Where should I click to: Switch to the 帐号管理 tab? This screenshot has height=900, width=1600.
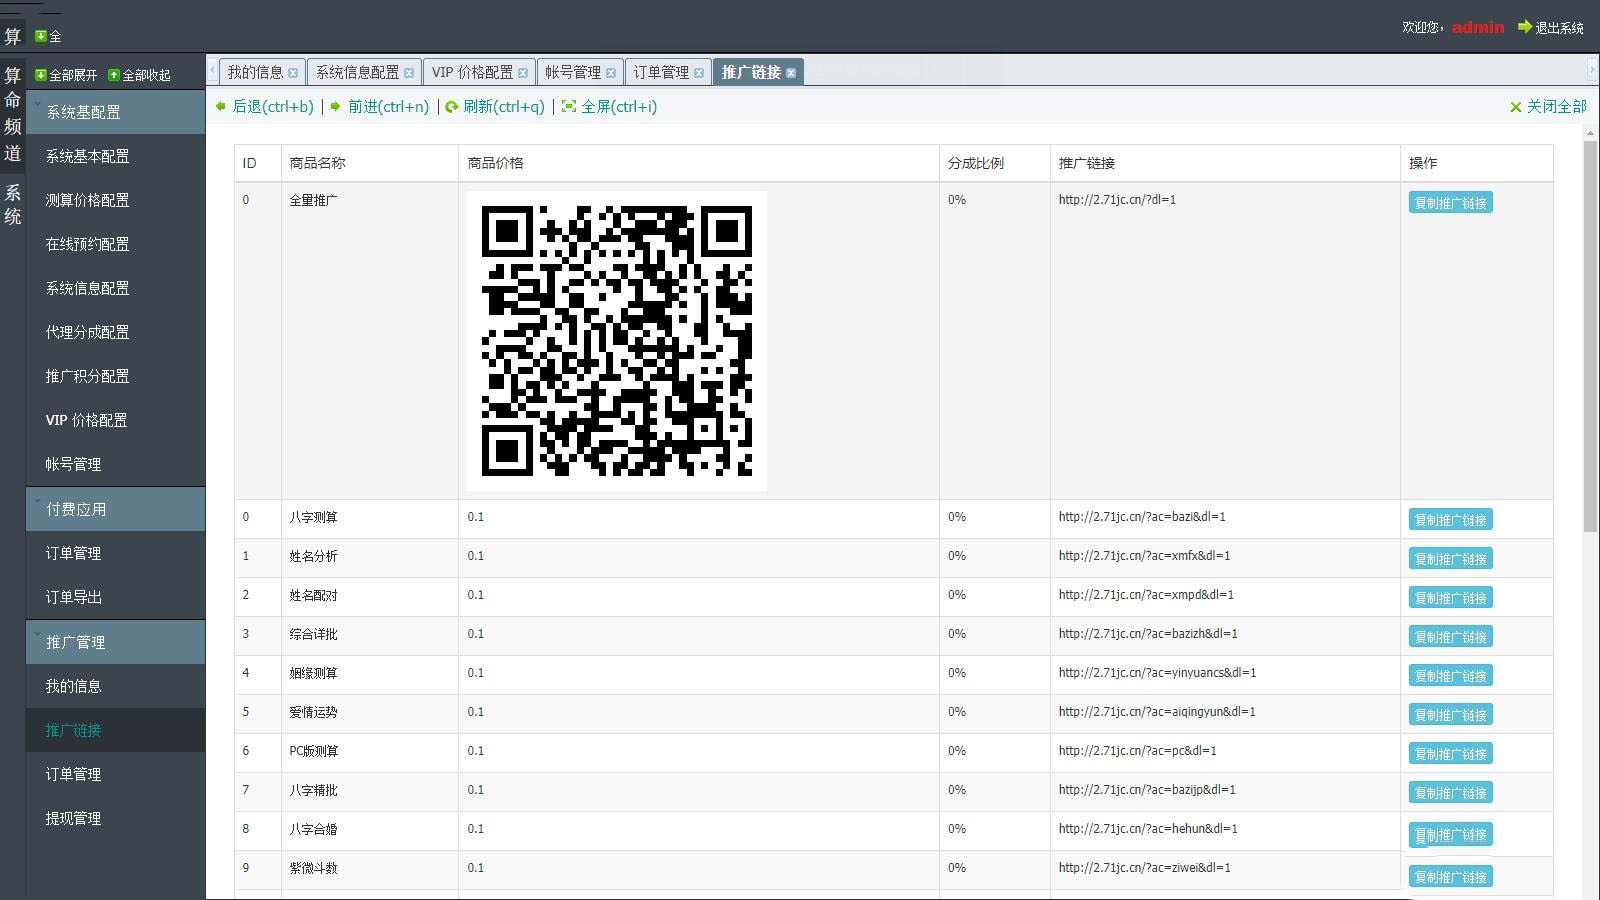[x=572, y=72]
